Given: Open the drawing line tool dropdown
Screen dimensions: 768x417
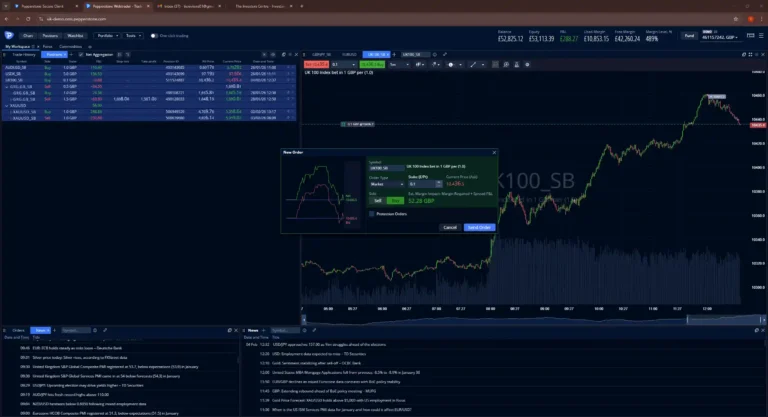Looking at the screenshot, I should click(x=477, y=65).
